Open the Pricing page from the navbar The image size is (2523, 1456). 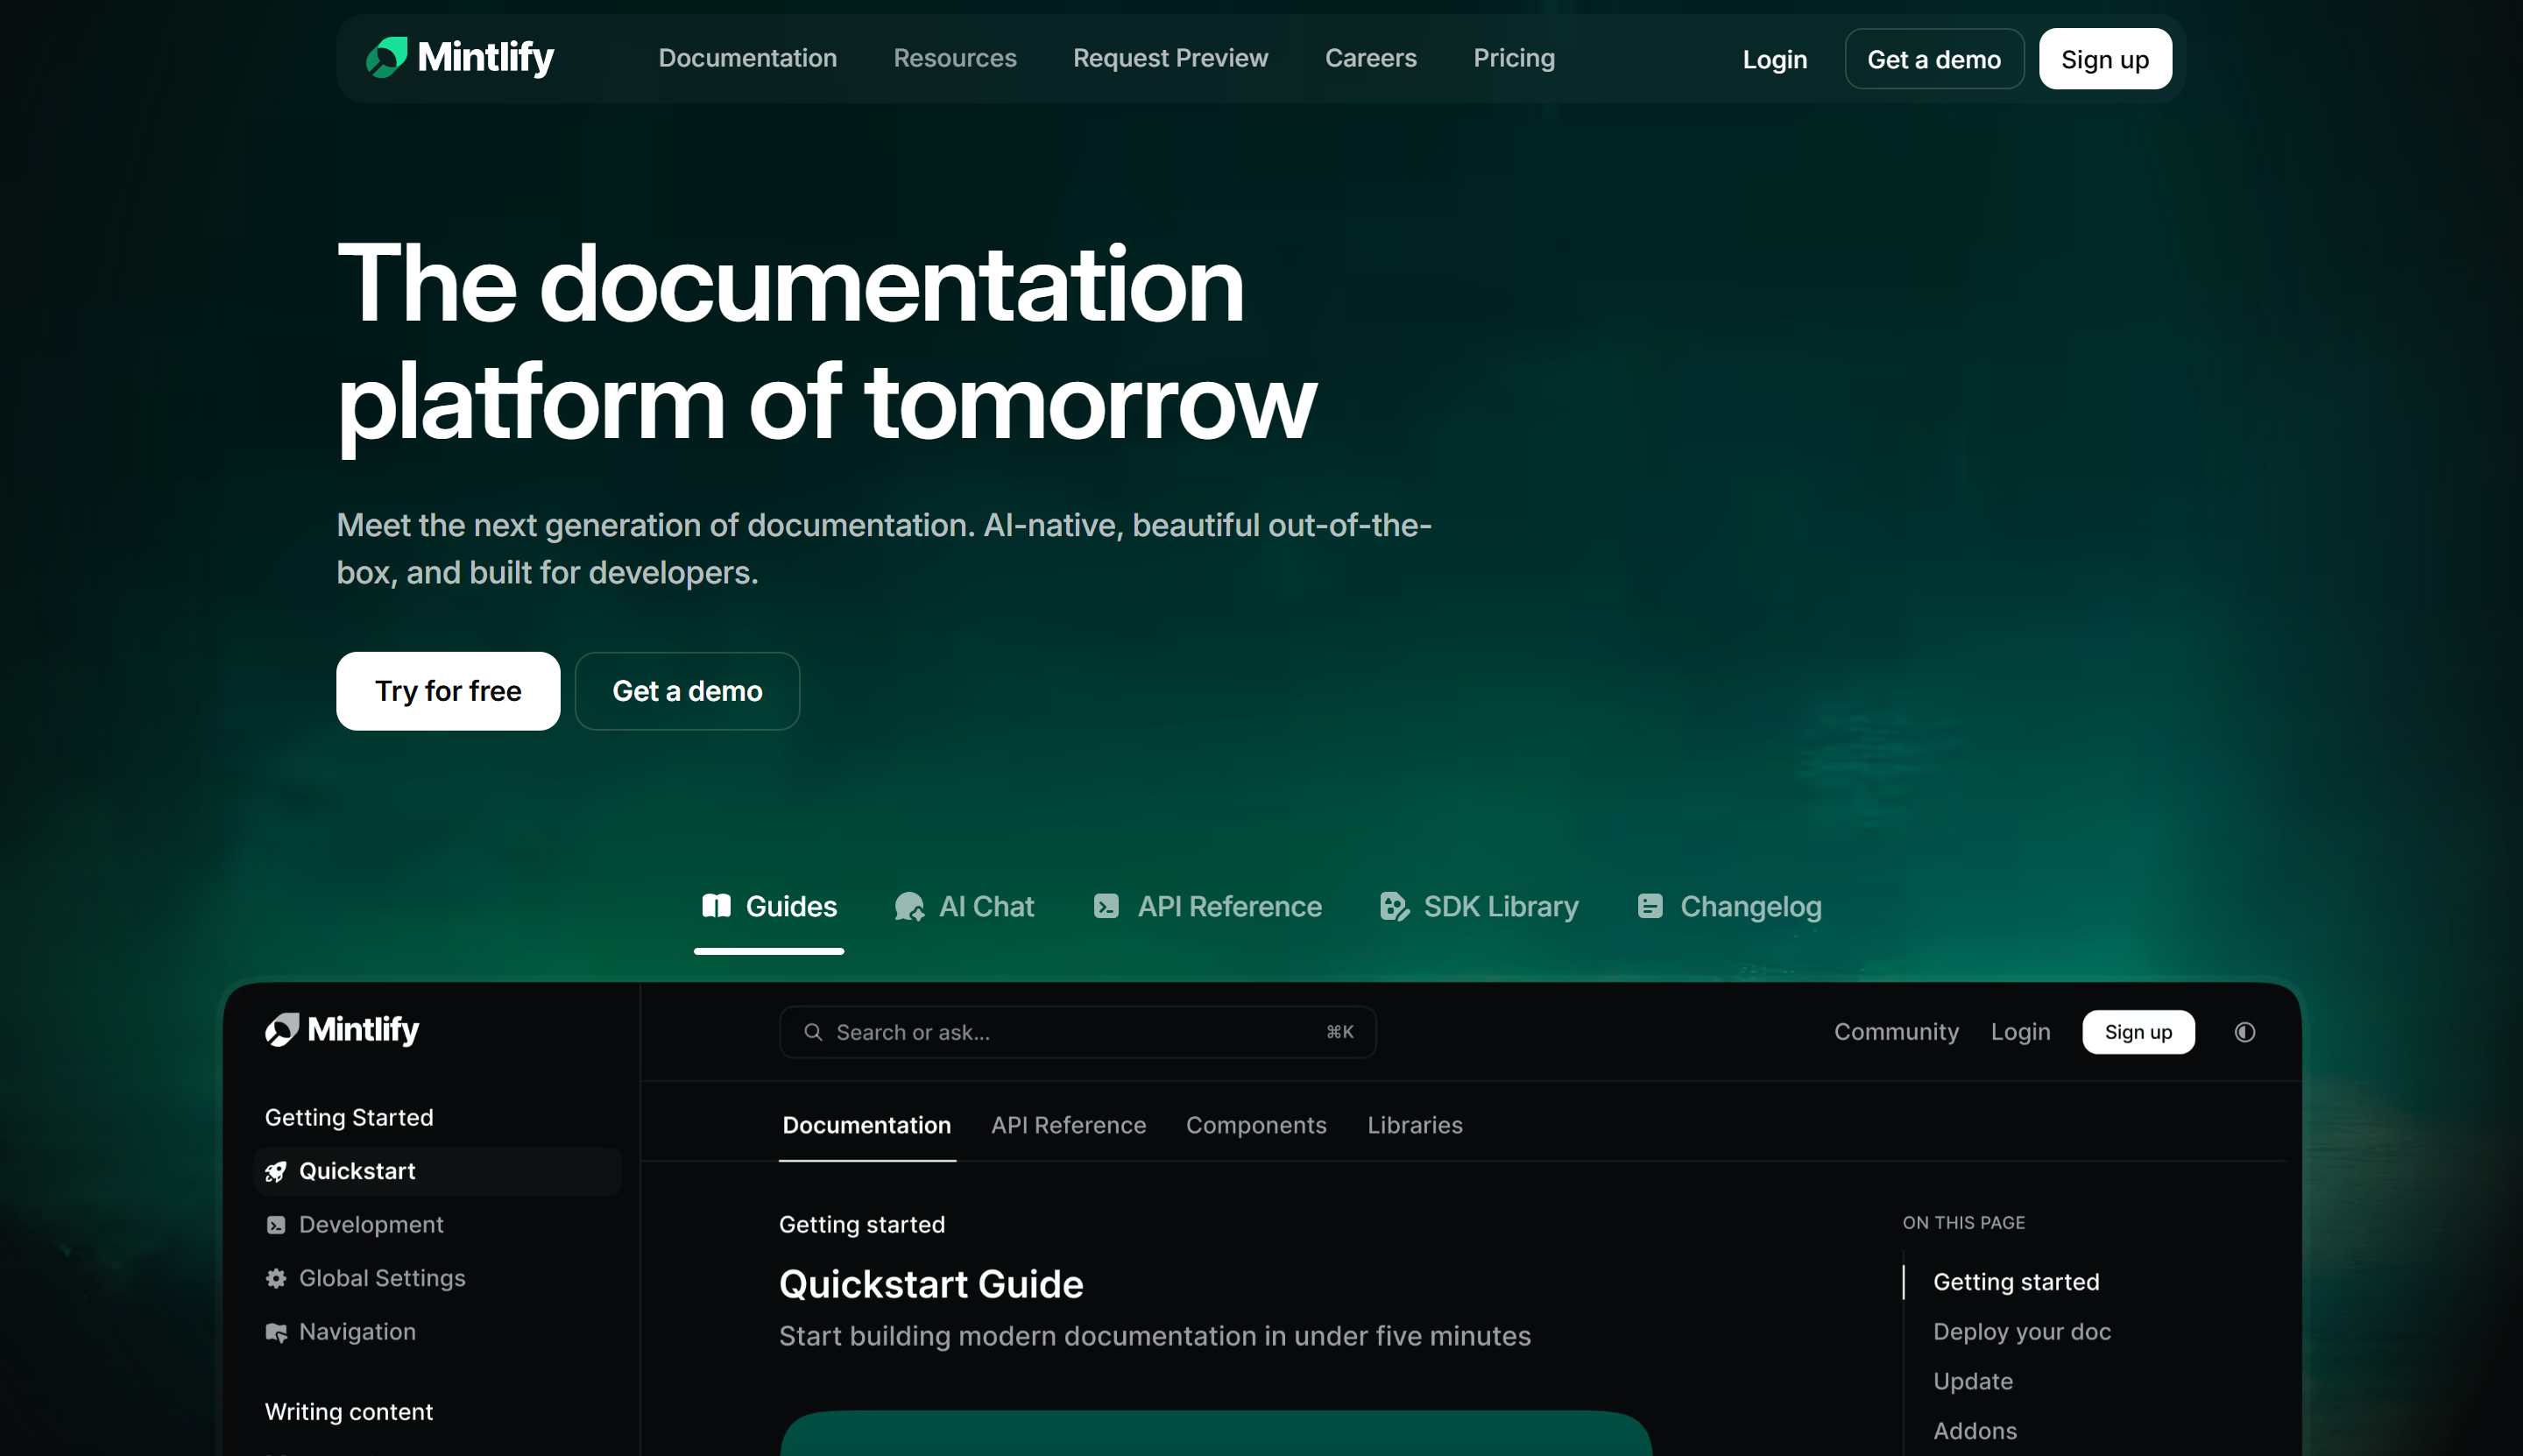pos(1513,58)
